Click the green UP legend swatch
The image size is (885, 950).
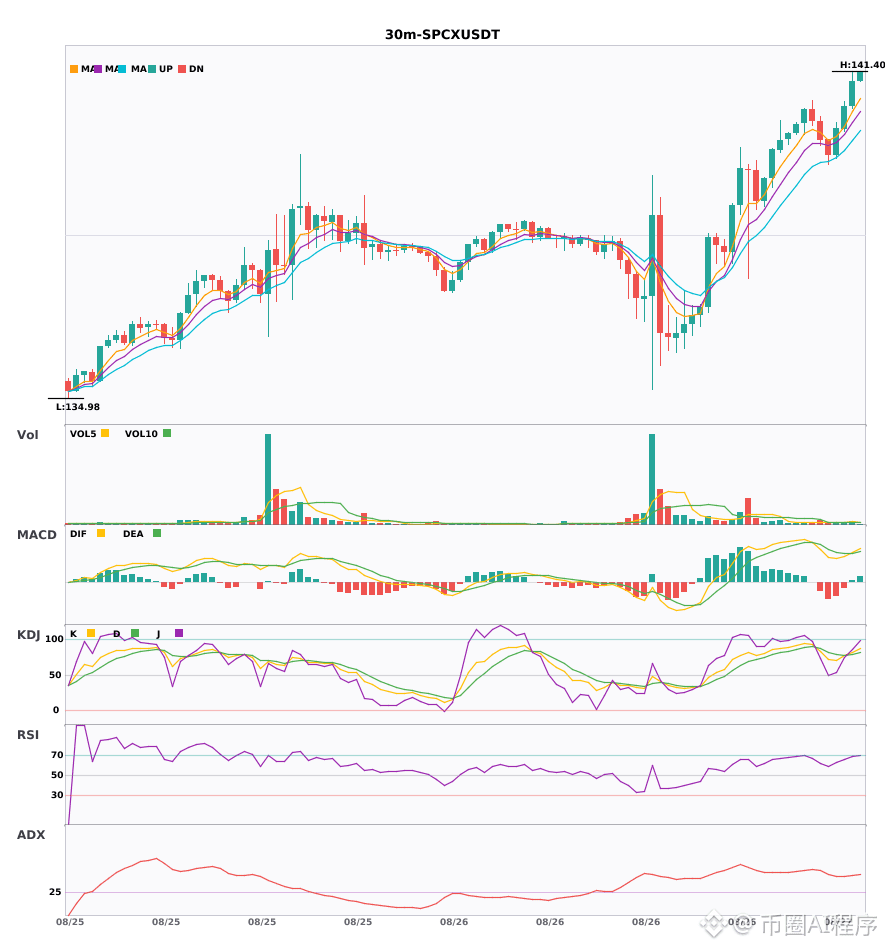coord(152,69)
